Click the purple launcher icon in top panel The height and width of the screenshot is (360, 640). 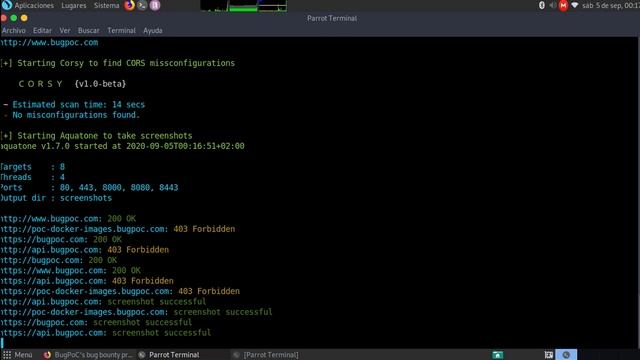click(x=155, y=5)
